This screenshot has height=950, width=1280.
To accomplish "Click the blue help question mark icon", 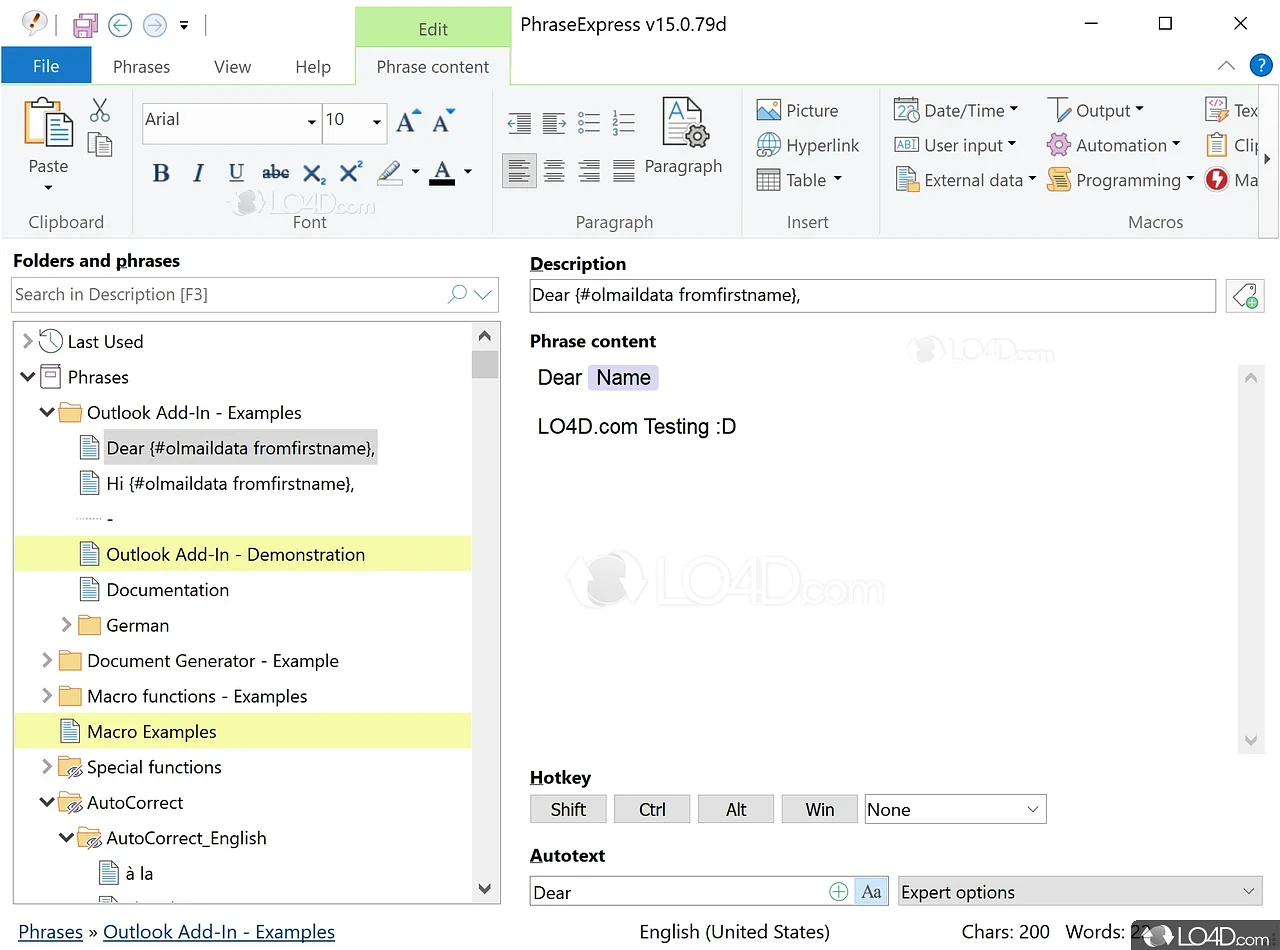I will click(x=1261, y=66).
